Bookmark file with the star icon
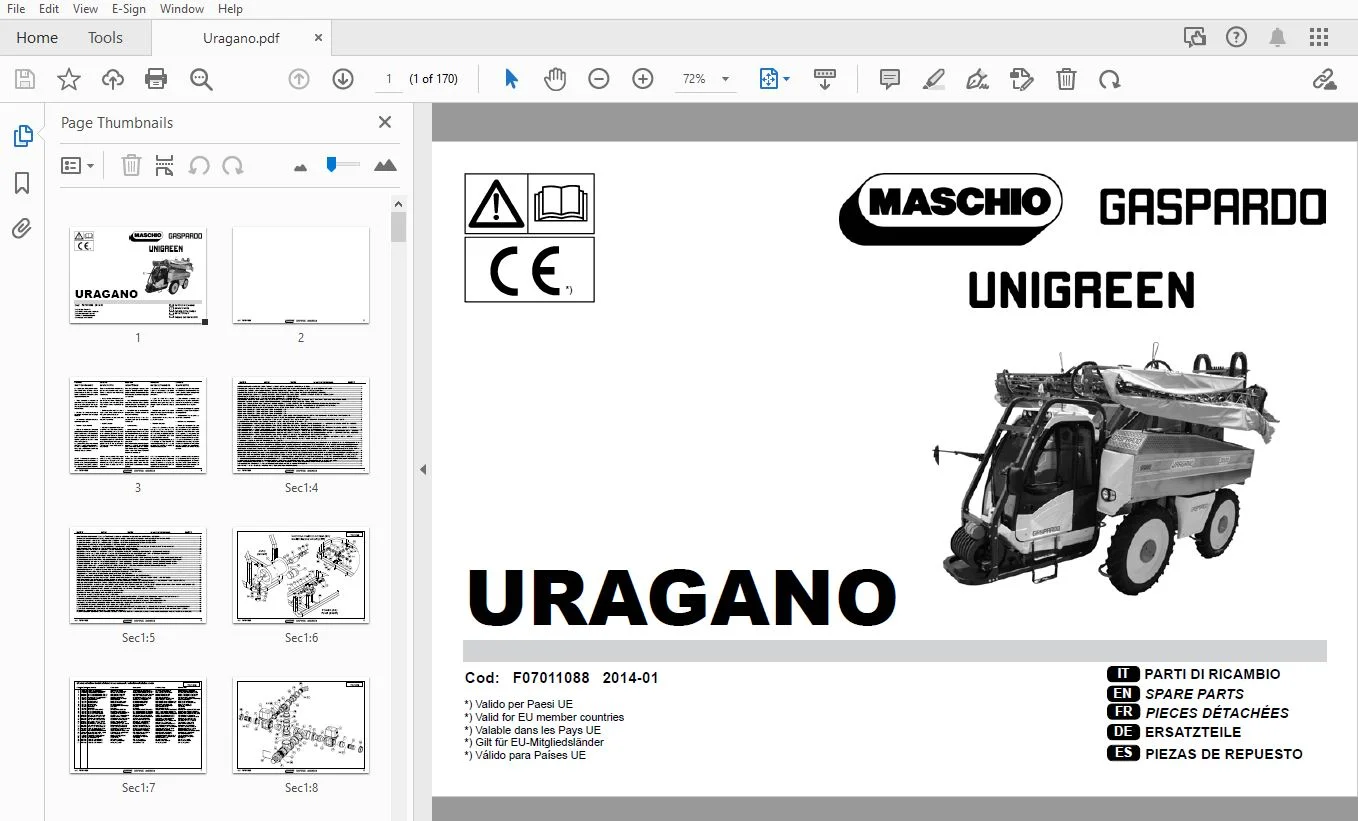Screen dimensions: 1358x821 tap(69, 79)
